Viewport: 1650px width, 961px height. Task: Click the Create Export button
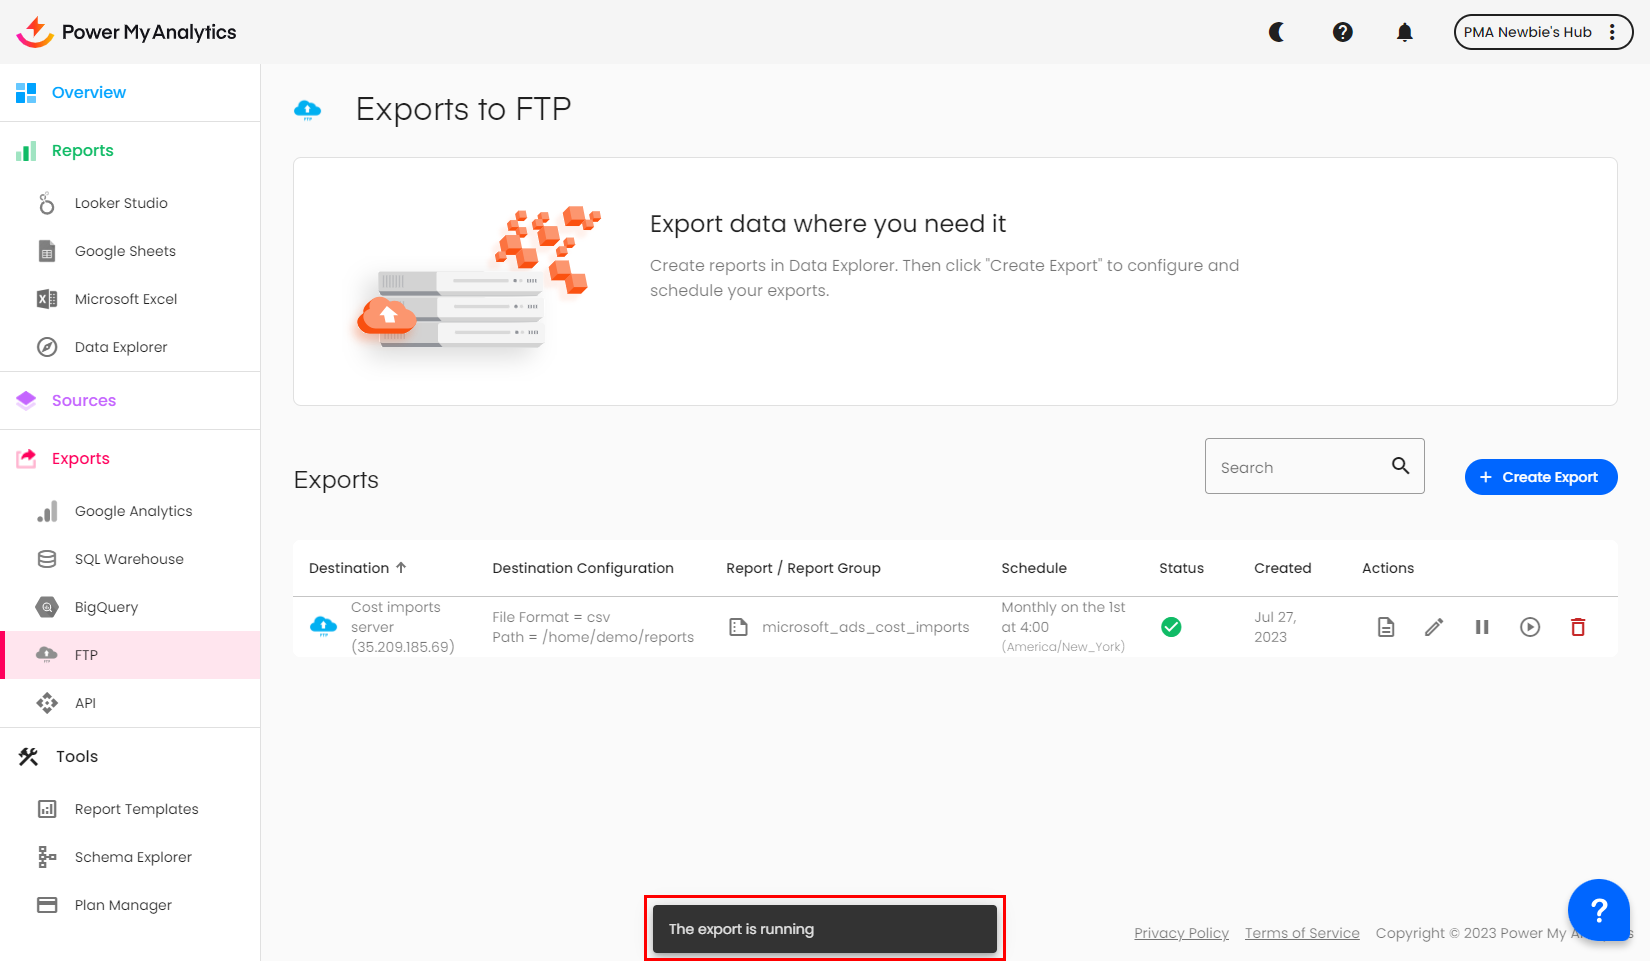pyautogui.click(x=1540, y=477)
